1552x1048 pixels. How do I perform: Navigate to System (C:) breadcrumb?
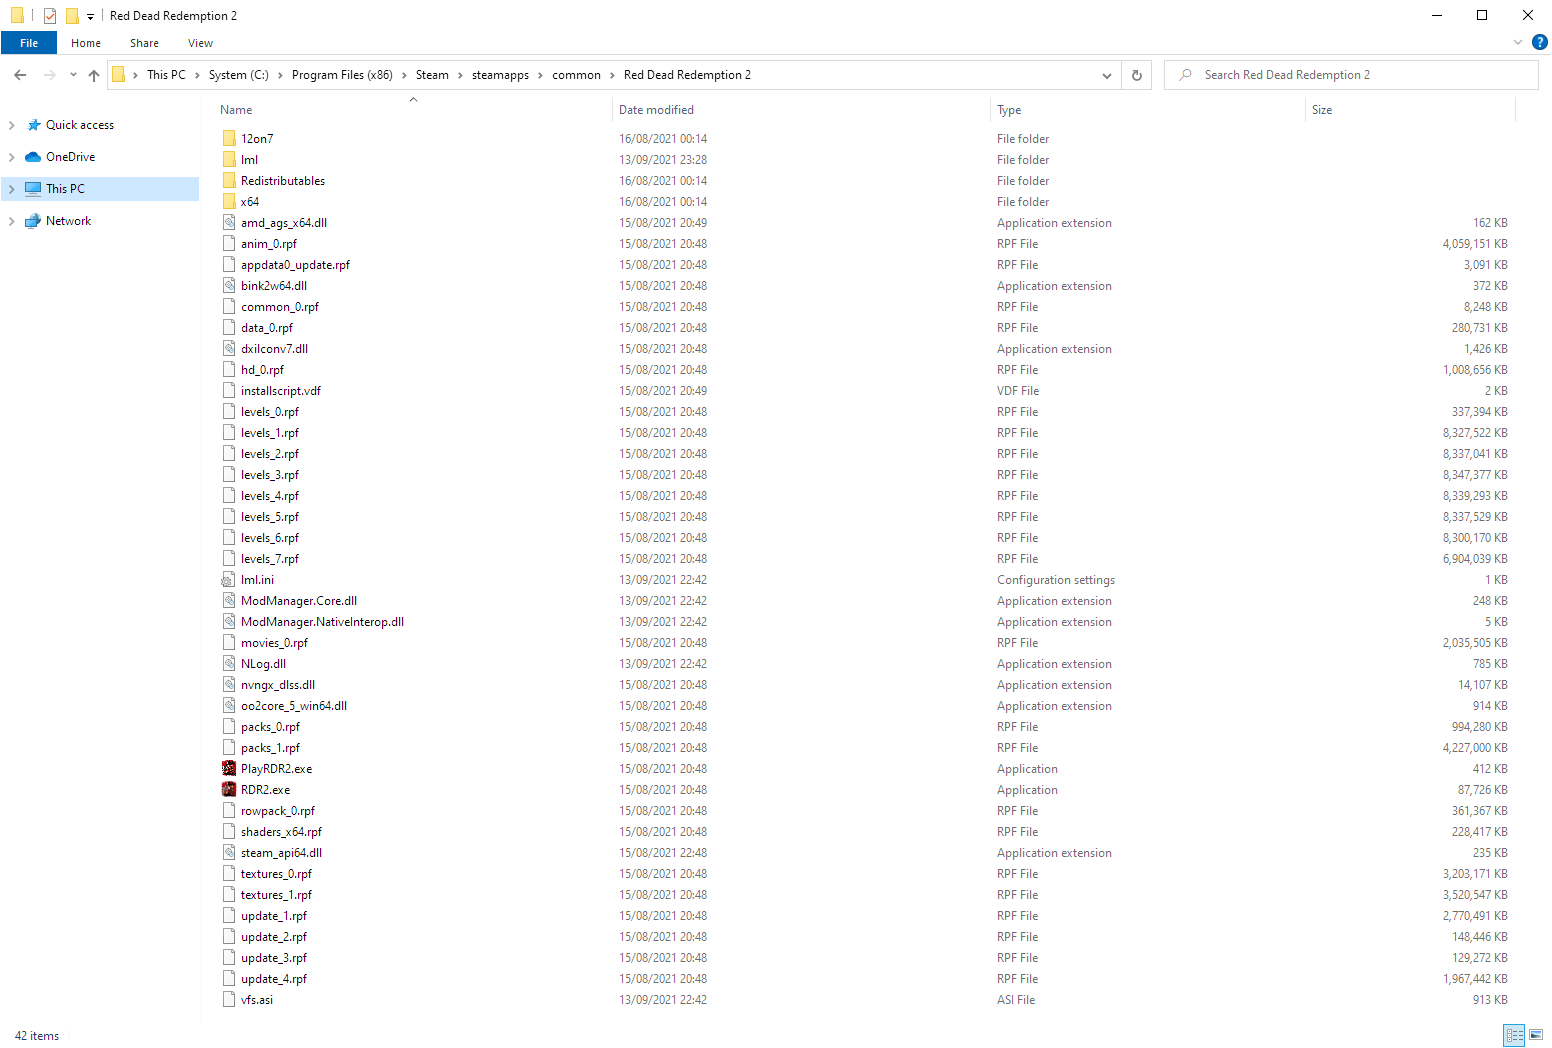(238, 75)
